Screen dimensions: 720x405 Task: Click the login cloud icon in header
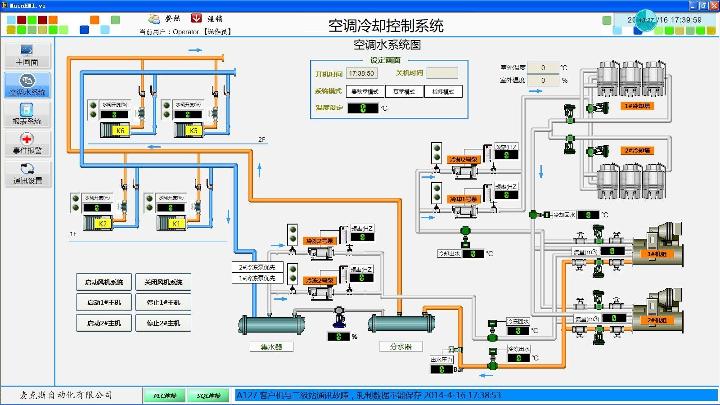(x=153, y=18)
